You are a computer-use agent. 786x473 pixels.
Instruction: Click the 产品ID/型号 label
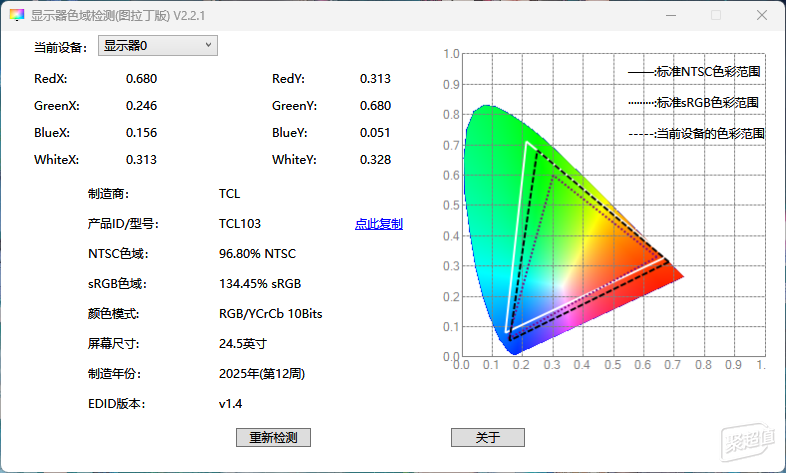pyautogui.click(x=123, y=224)
